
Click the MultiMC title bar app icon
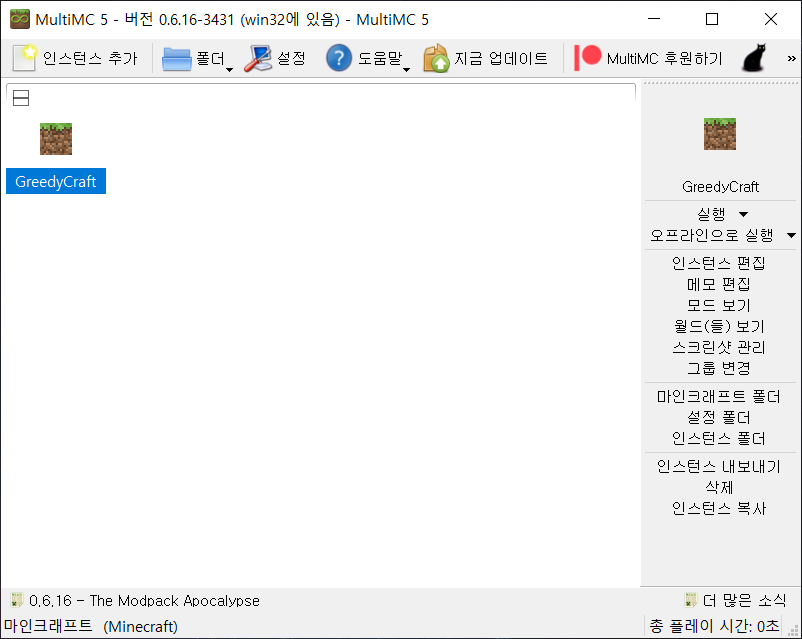point(20,19)
